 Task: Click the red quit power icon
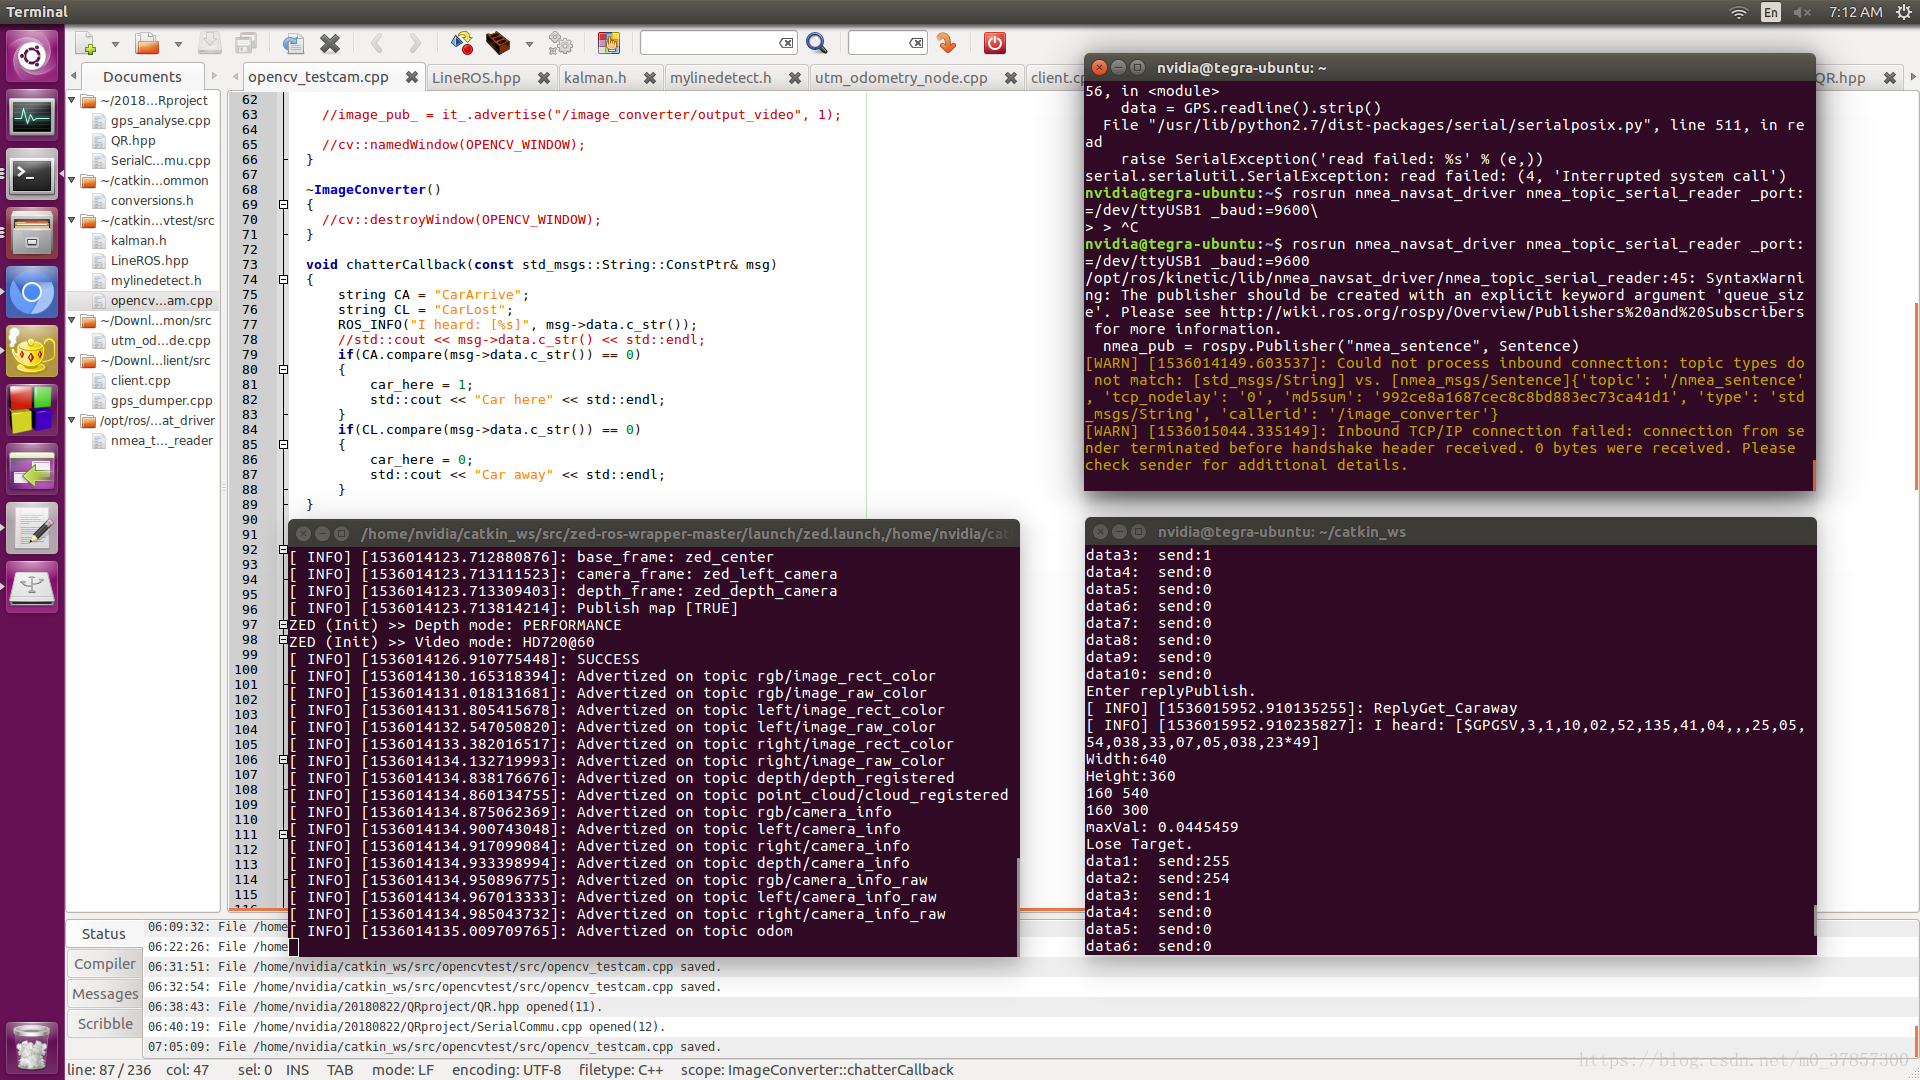tap(994, 43)
